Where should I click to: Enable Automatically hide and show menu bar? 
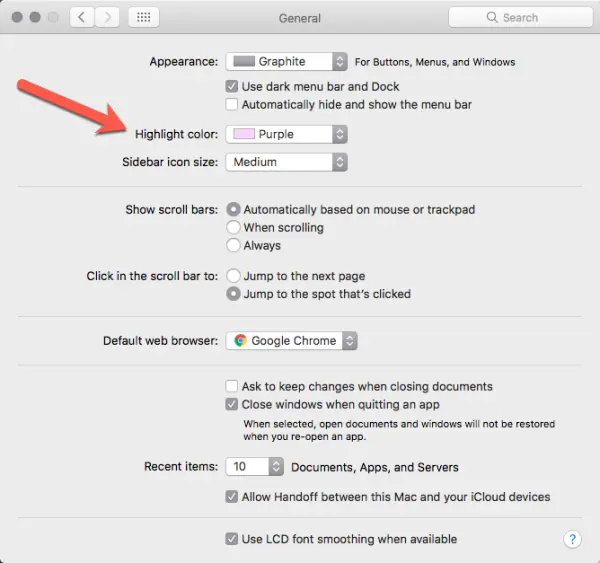(232, 104)
